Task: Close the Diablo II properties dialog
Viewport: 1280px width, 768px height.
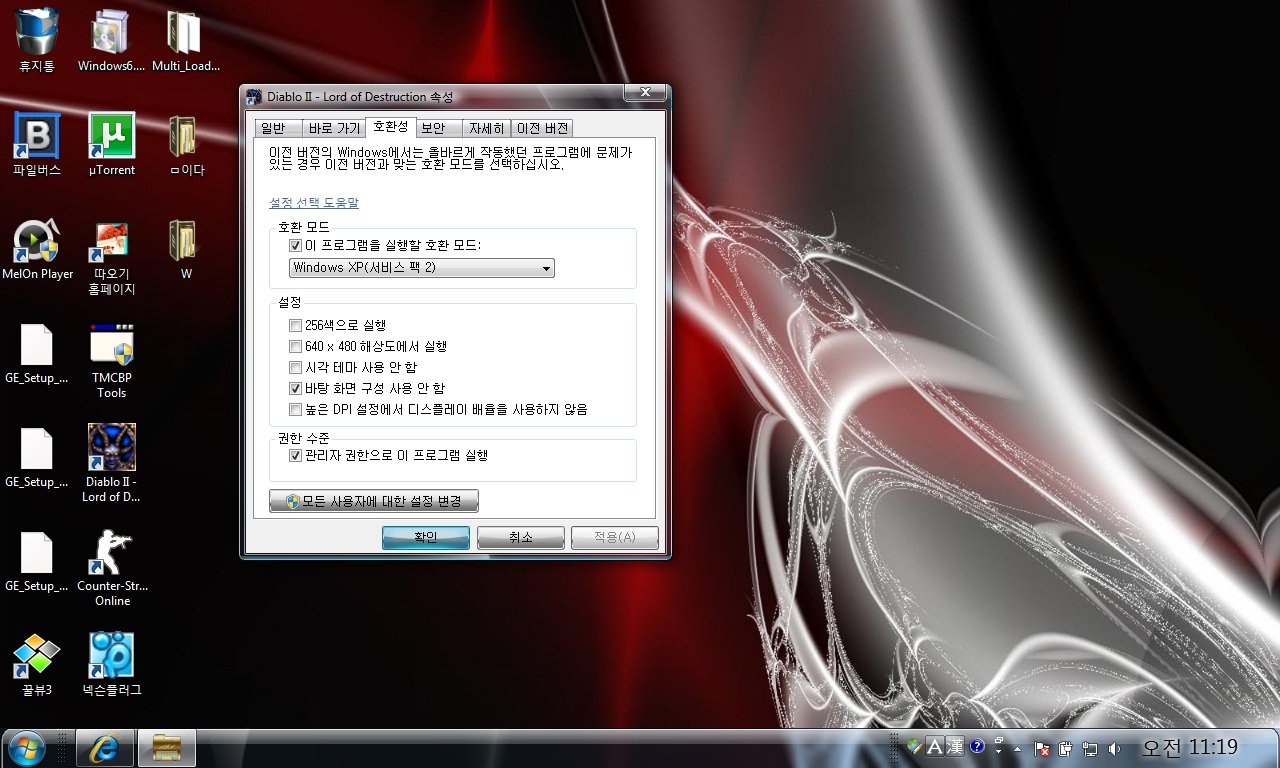Action: (645, 93)
